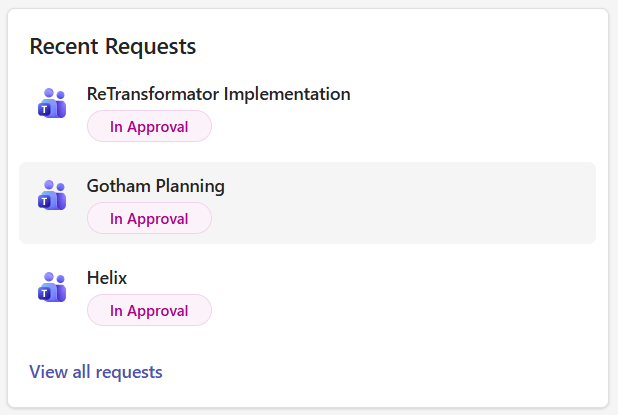Click the word requests in the bottom link
Viewport: 618px width, 415px height.
pos(129,373)
